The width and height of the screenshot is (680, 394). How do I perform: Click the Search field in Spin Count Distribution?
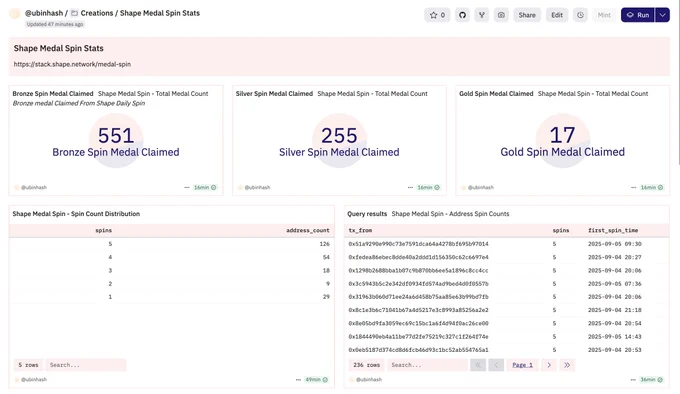pyautogui.click(x=86, y=365)
